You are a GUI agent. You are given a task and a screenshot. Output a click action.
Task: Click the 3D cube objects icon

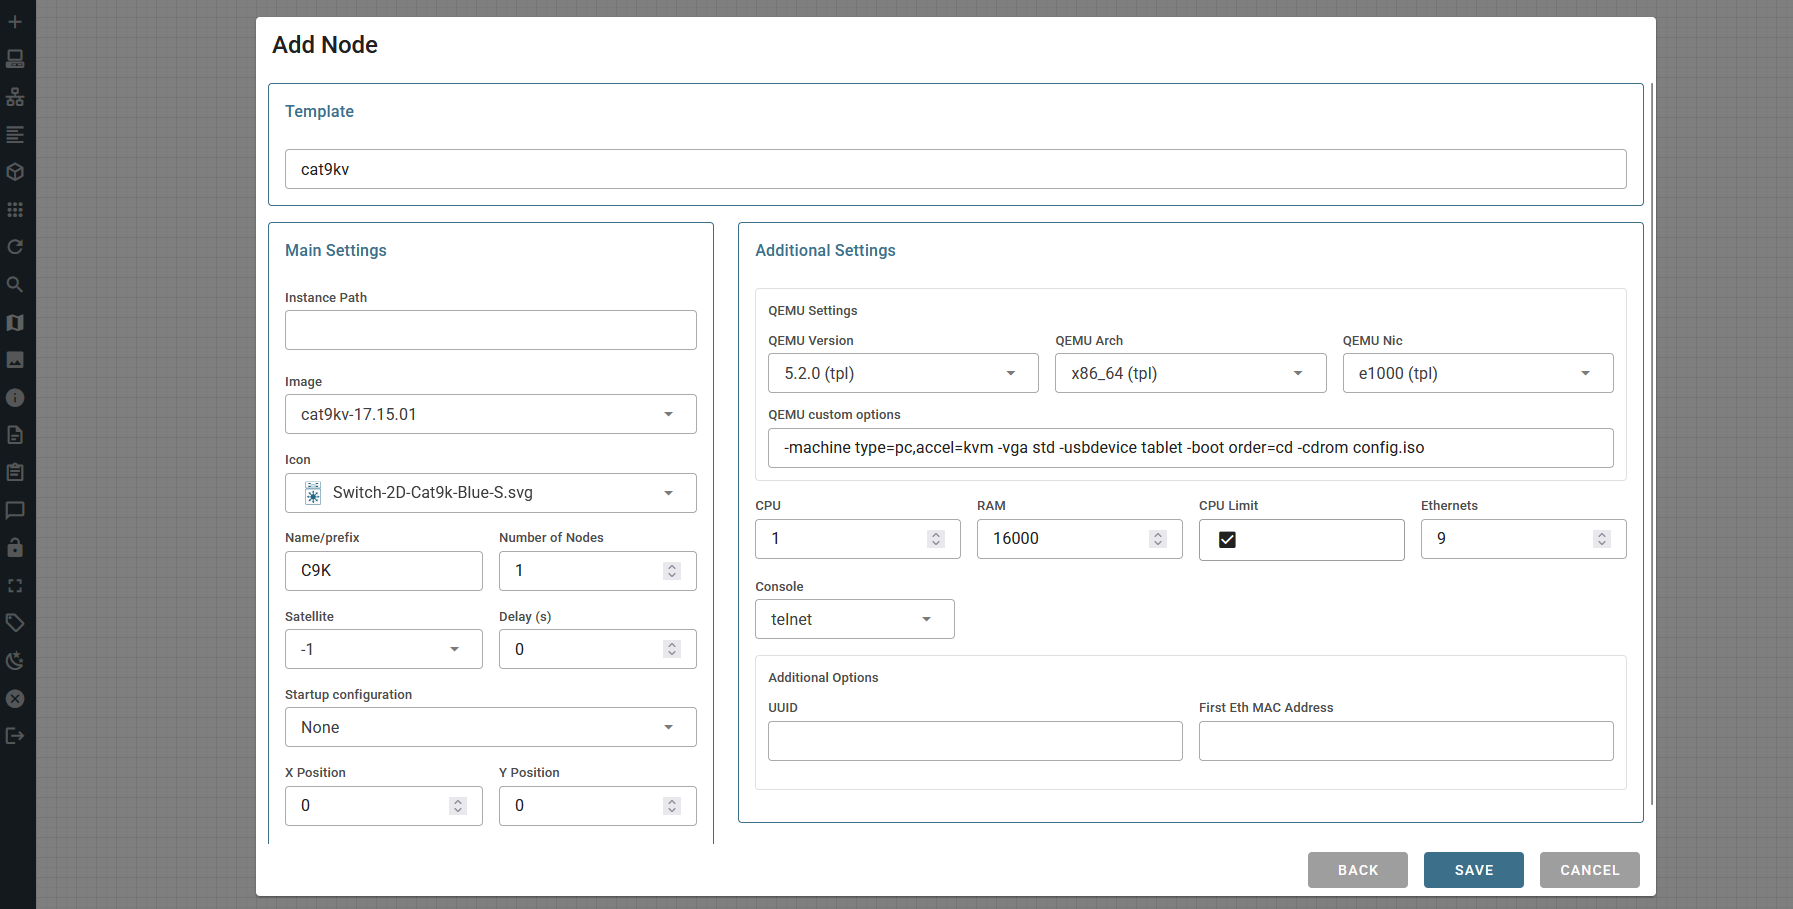[15, 172]
